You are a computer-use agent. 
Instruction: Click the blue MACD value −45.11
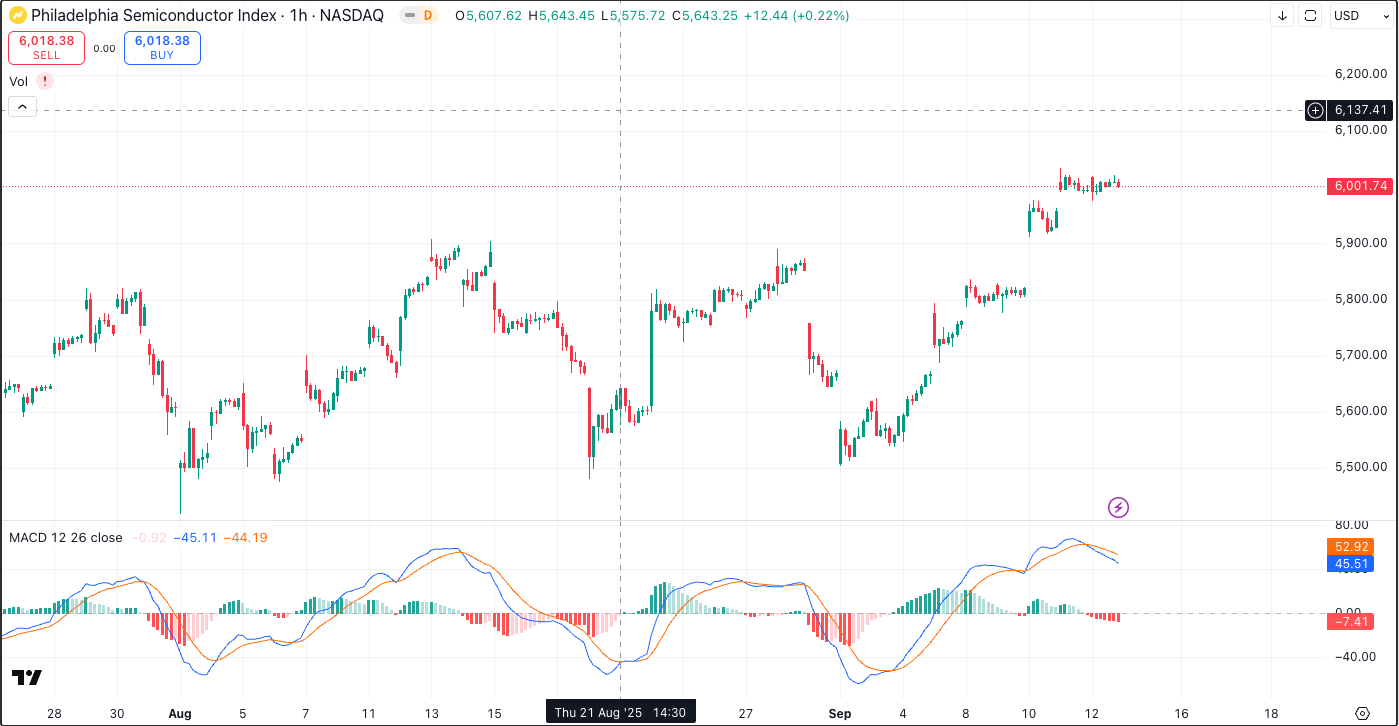point(195,538)
